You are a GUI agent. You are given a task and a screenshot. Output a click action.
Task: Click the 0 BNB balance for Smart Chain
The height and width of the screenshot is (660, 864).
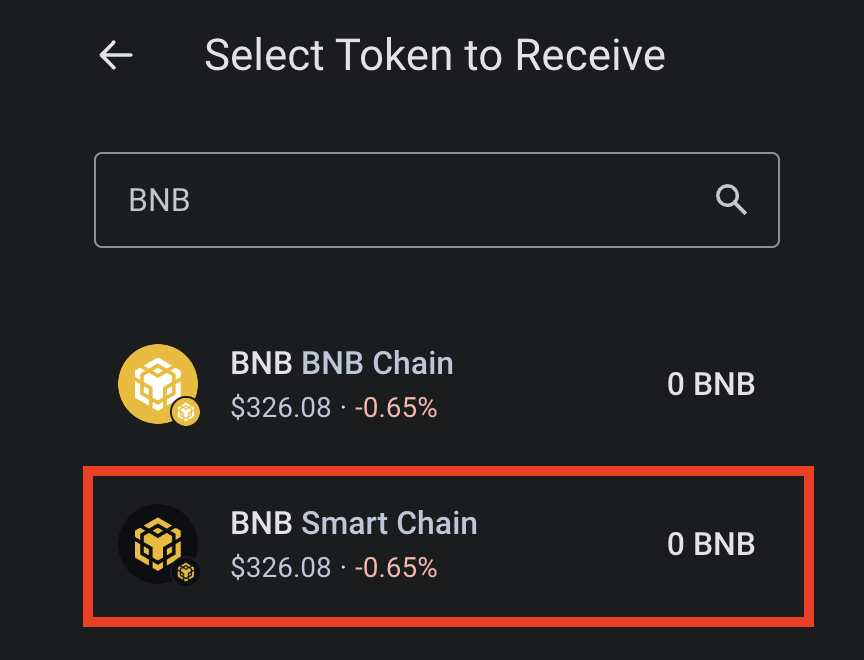[x=711, y=544]
